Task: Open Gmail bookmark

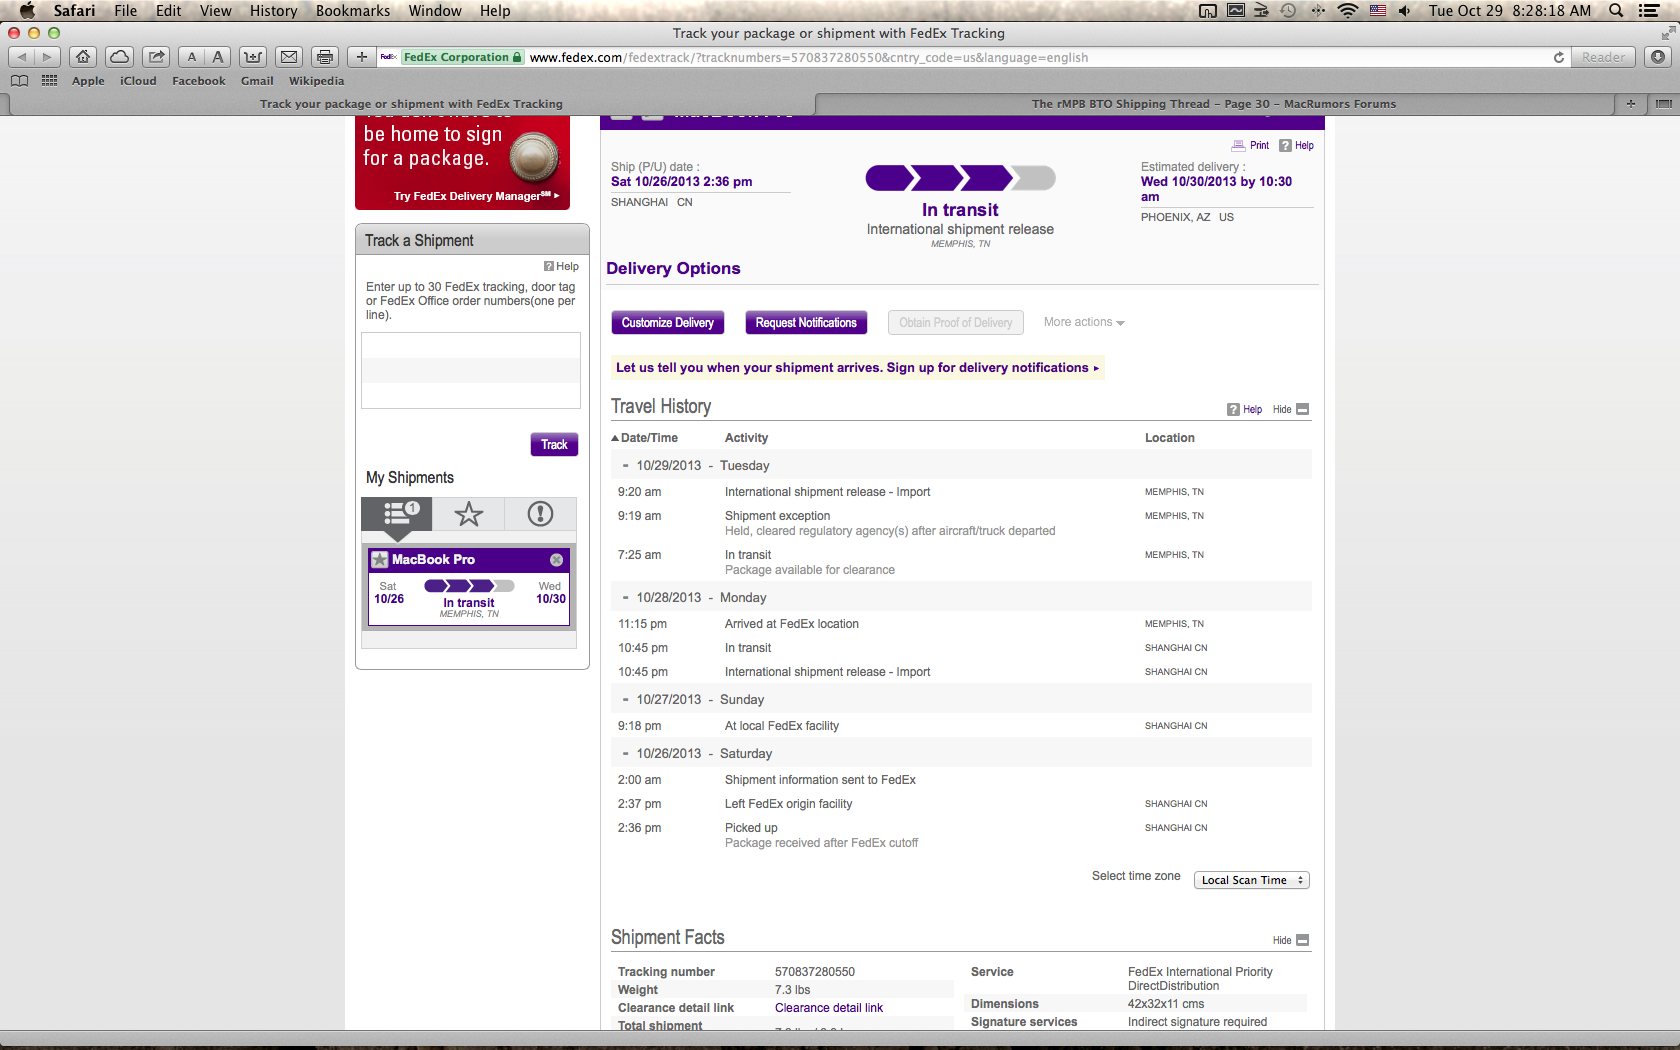Action: coord(257,81)
